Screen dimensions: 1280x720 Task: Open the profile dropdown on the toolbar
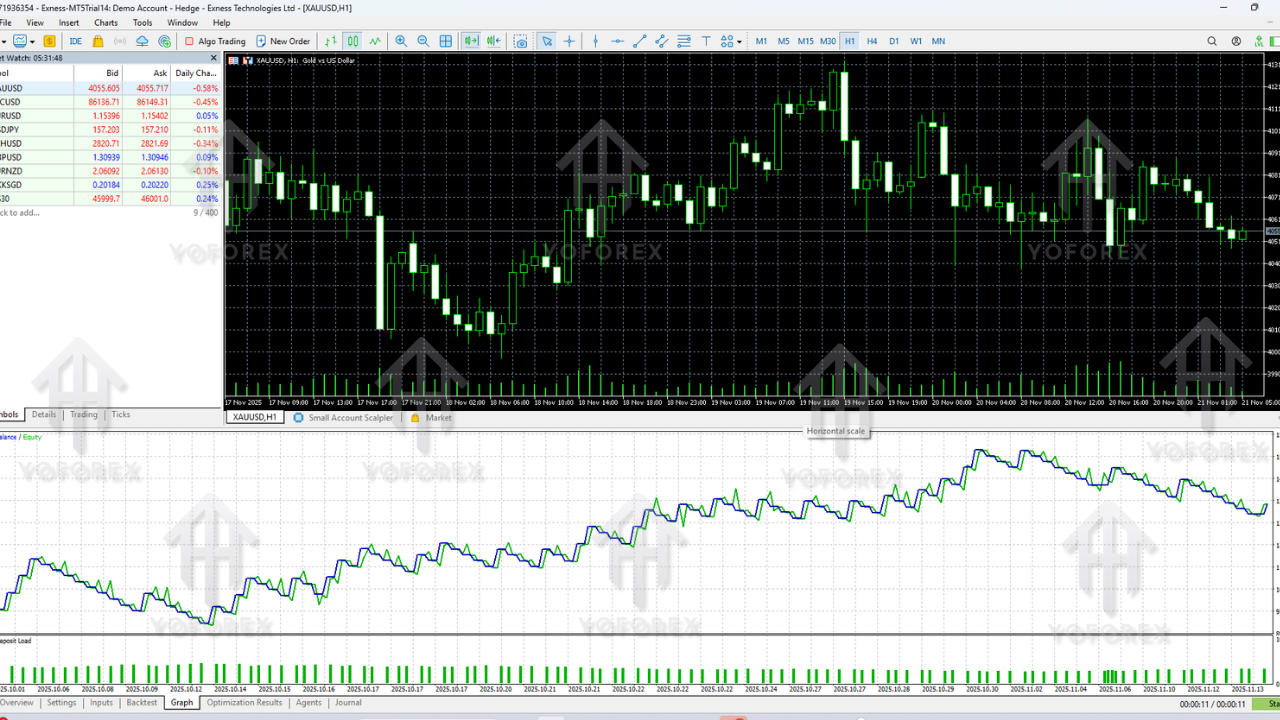coord(31,41)
